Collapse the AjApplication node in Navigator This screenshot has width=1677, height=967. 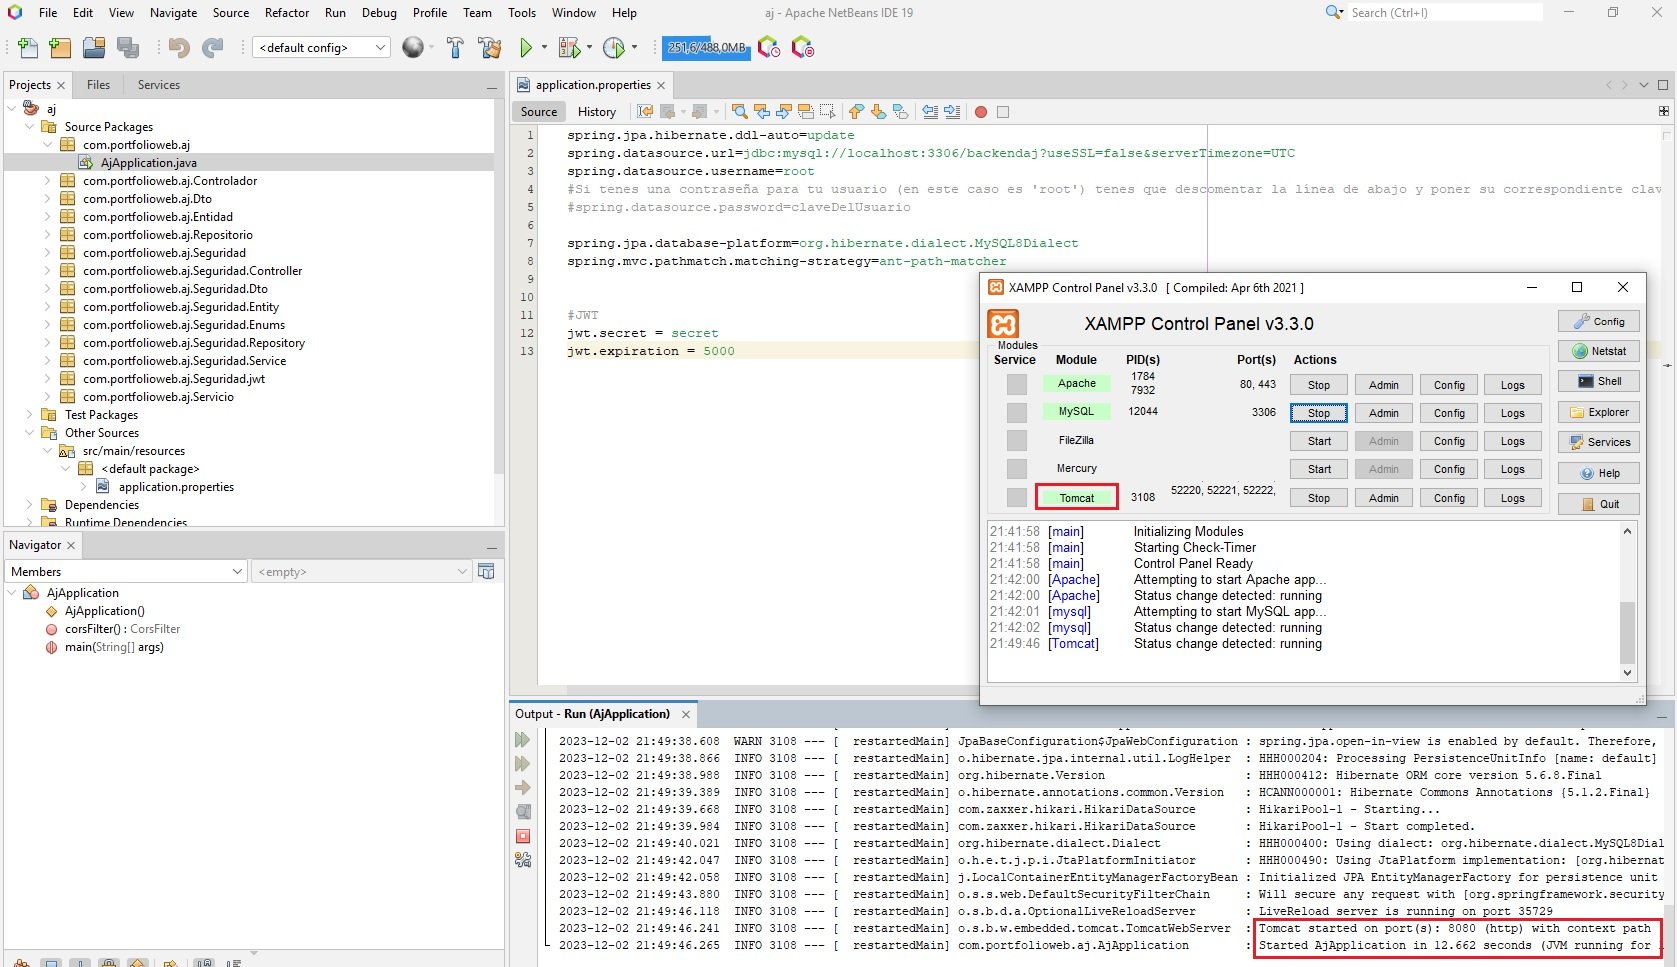[12, 593]
